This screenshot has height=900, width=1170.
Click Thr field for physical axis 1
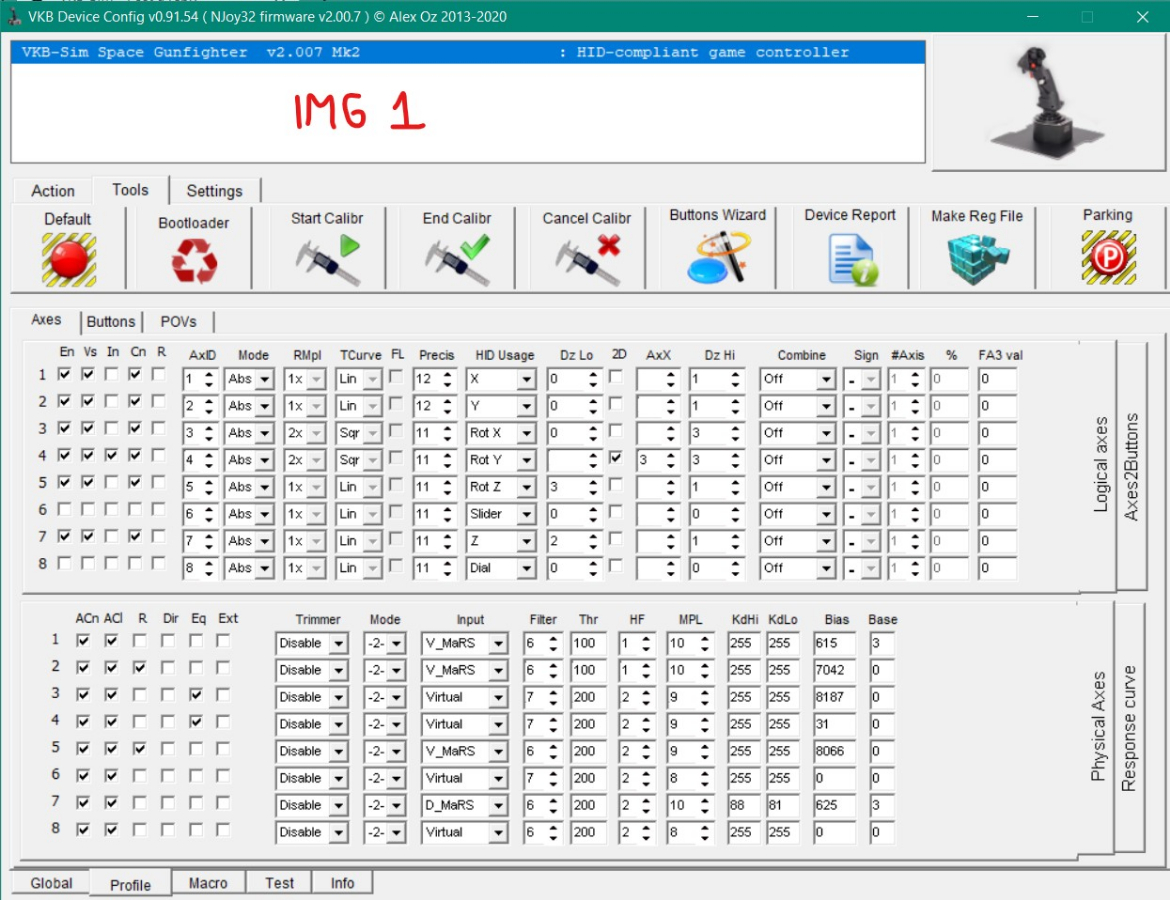click(588, 643)
